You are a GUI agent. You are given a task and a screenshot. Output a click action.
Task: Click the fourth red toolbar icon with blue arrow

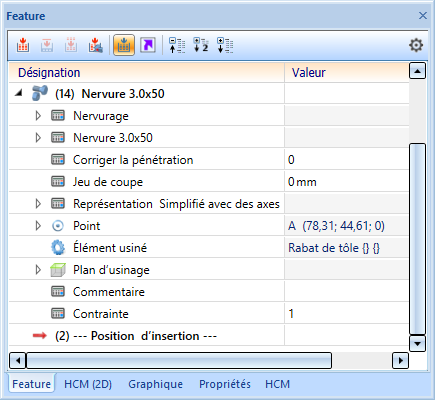pyautogui.click(x=95, y=45)
